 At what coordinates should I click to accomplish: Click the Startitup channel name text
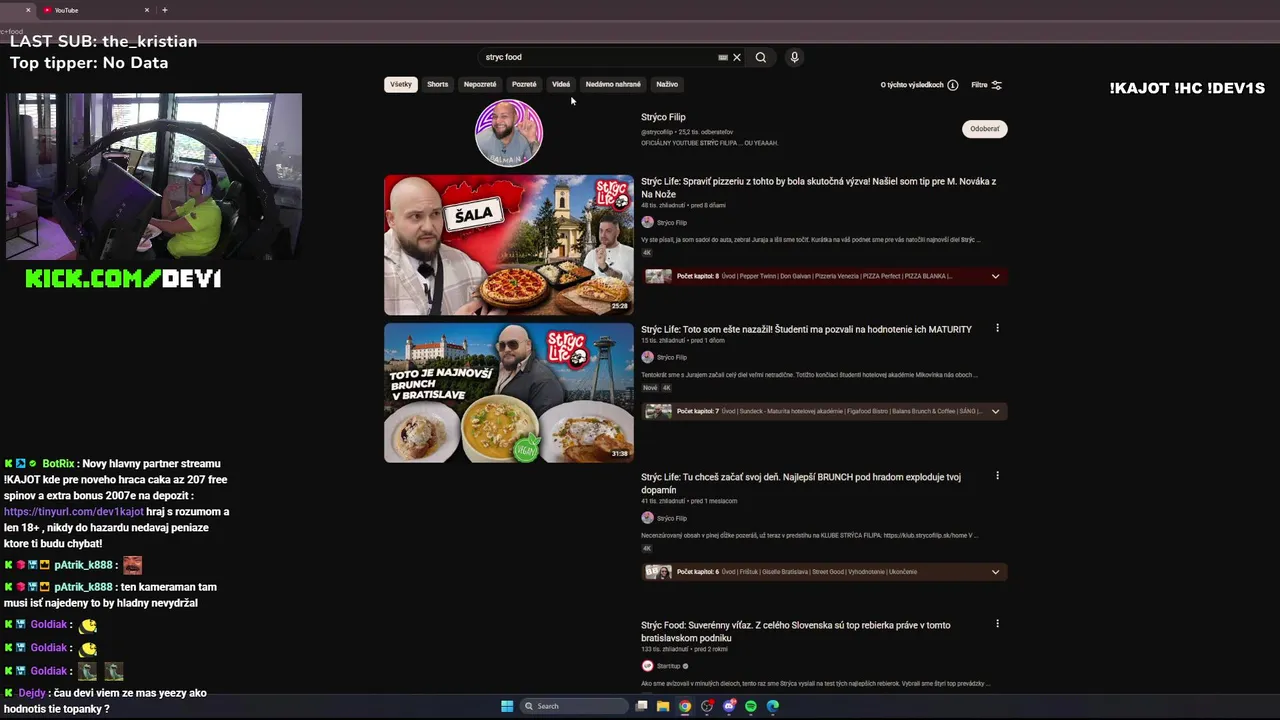coord(668,666)
